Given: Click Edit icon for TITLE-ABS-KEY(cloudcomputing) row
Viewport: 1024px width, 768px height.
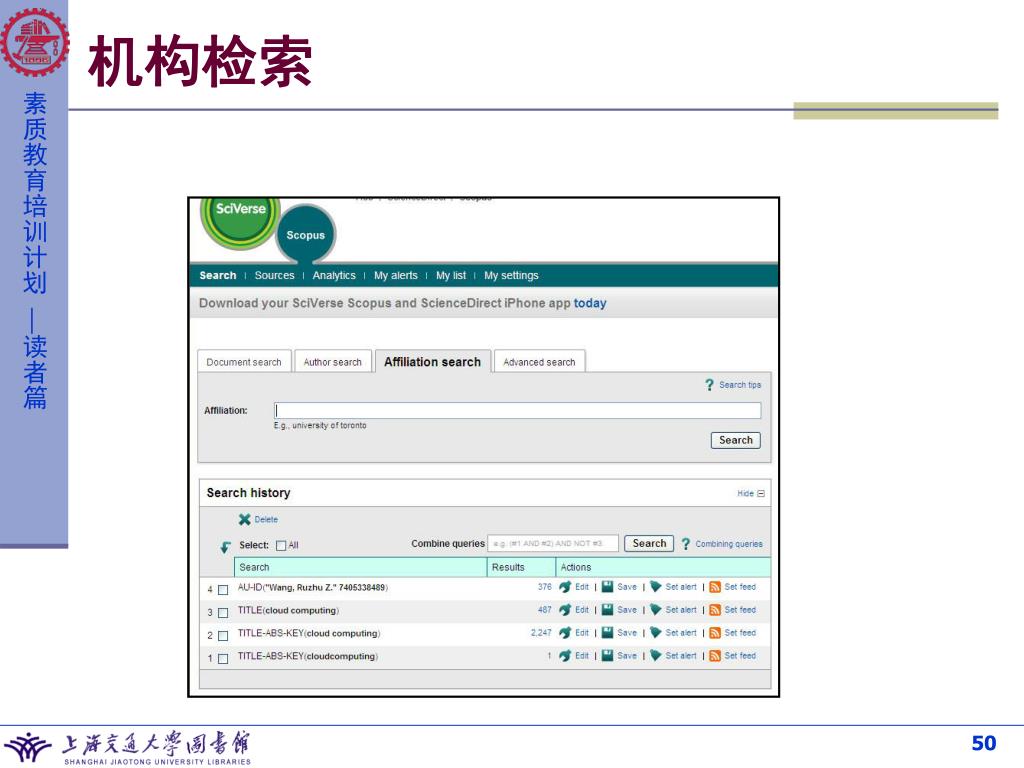Looking at the screenshot, I should tap(565, 656).
